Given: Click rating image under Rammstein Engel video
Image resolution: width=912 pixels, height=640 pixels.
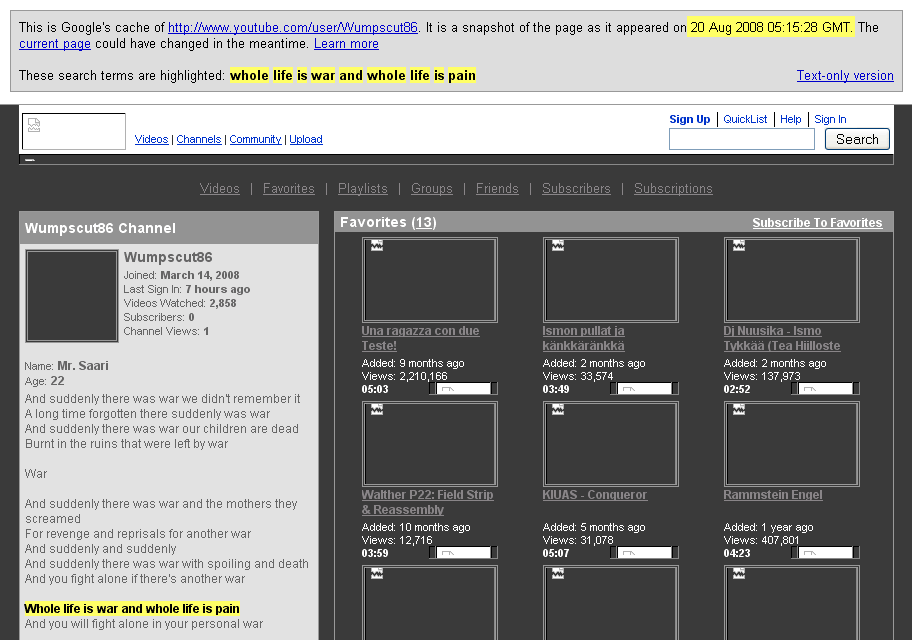Looking at the screenshot, I should [x=825, y=553].
